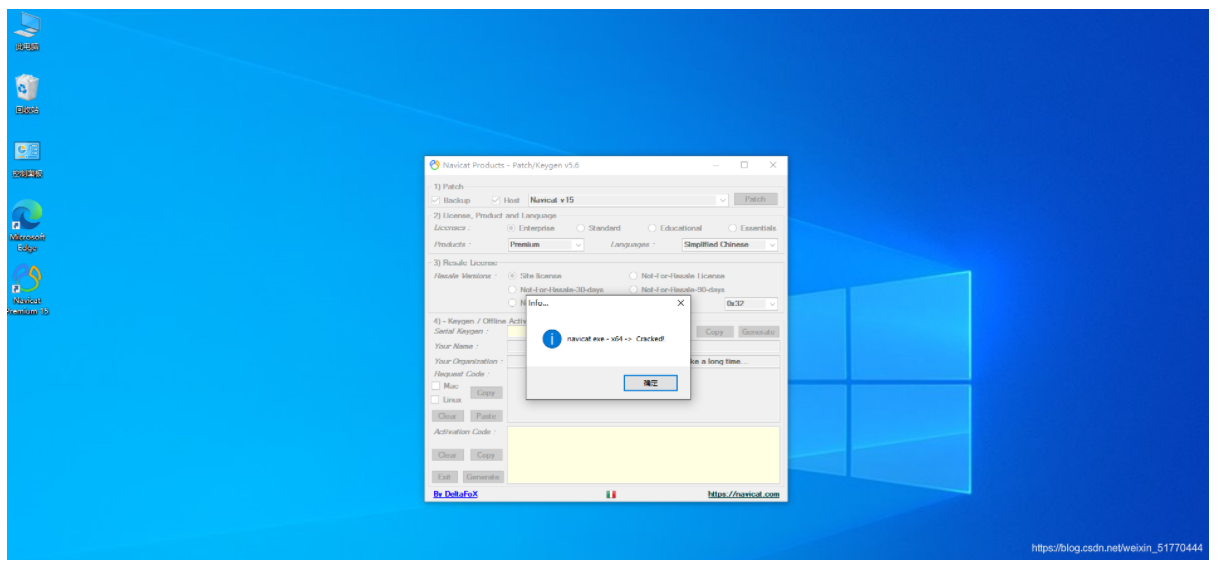This screenshot has height=571, width=1226.
Task: Click Copy next to Serial Keygen
Action: coord(714,332)
